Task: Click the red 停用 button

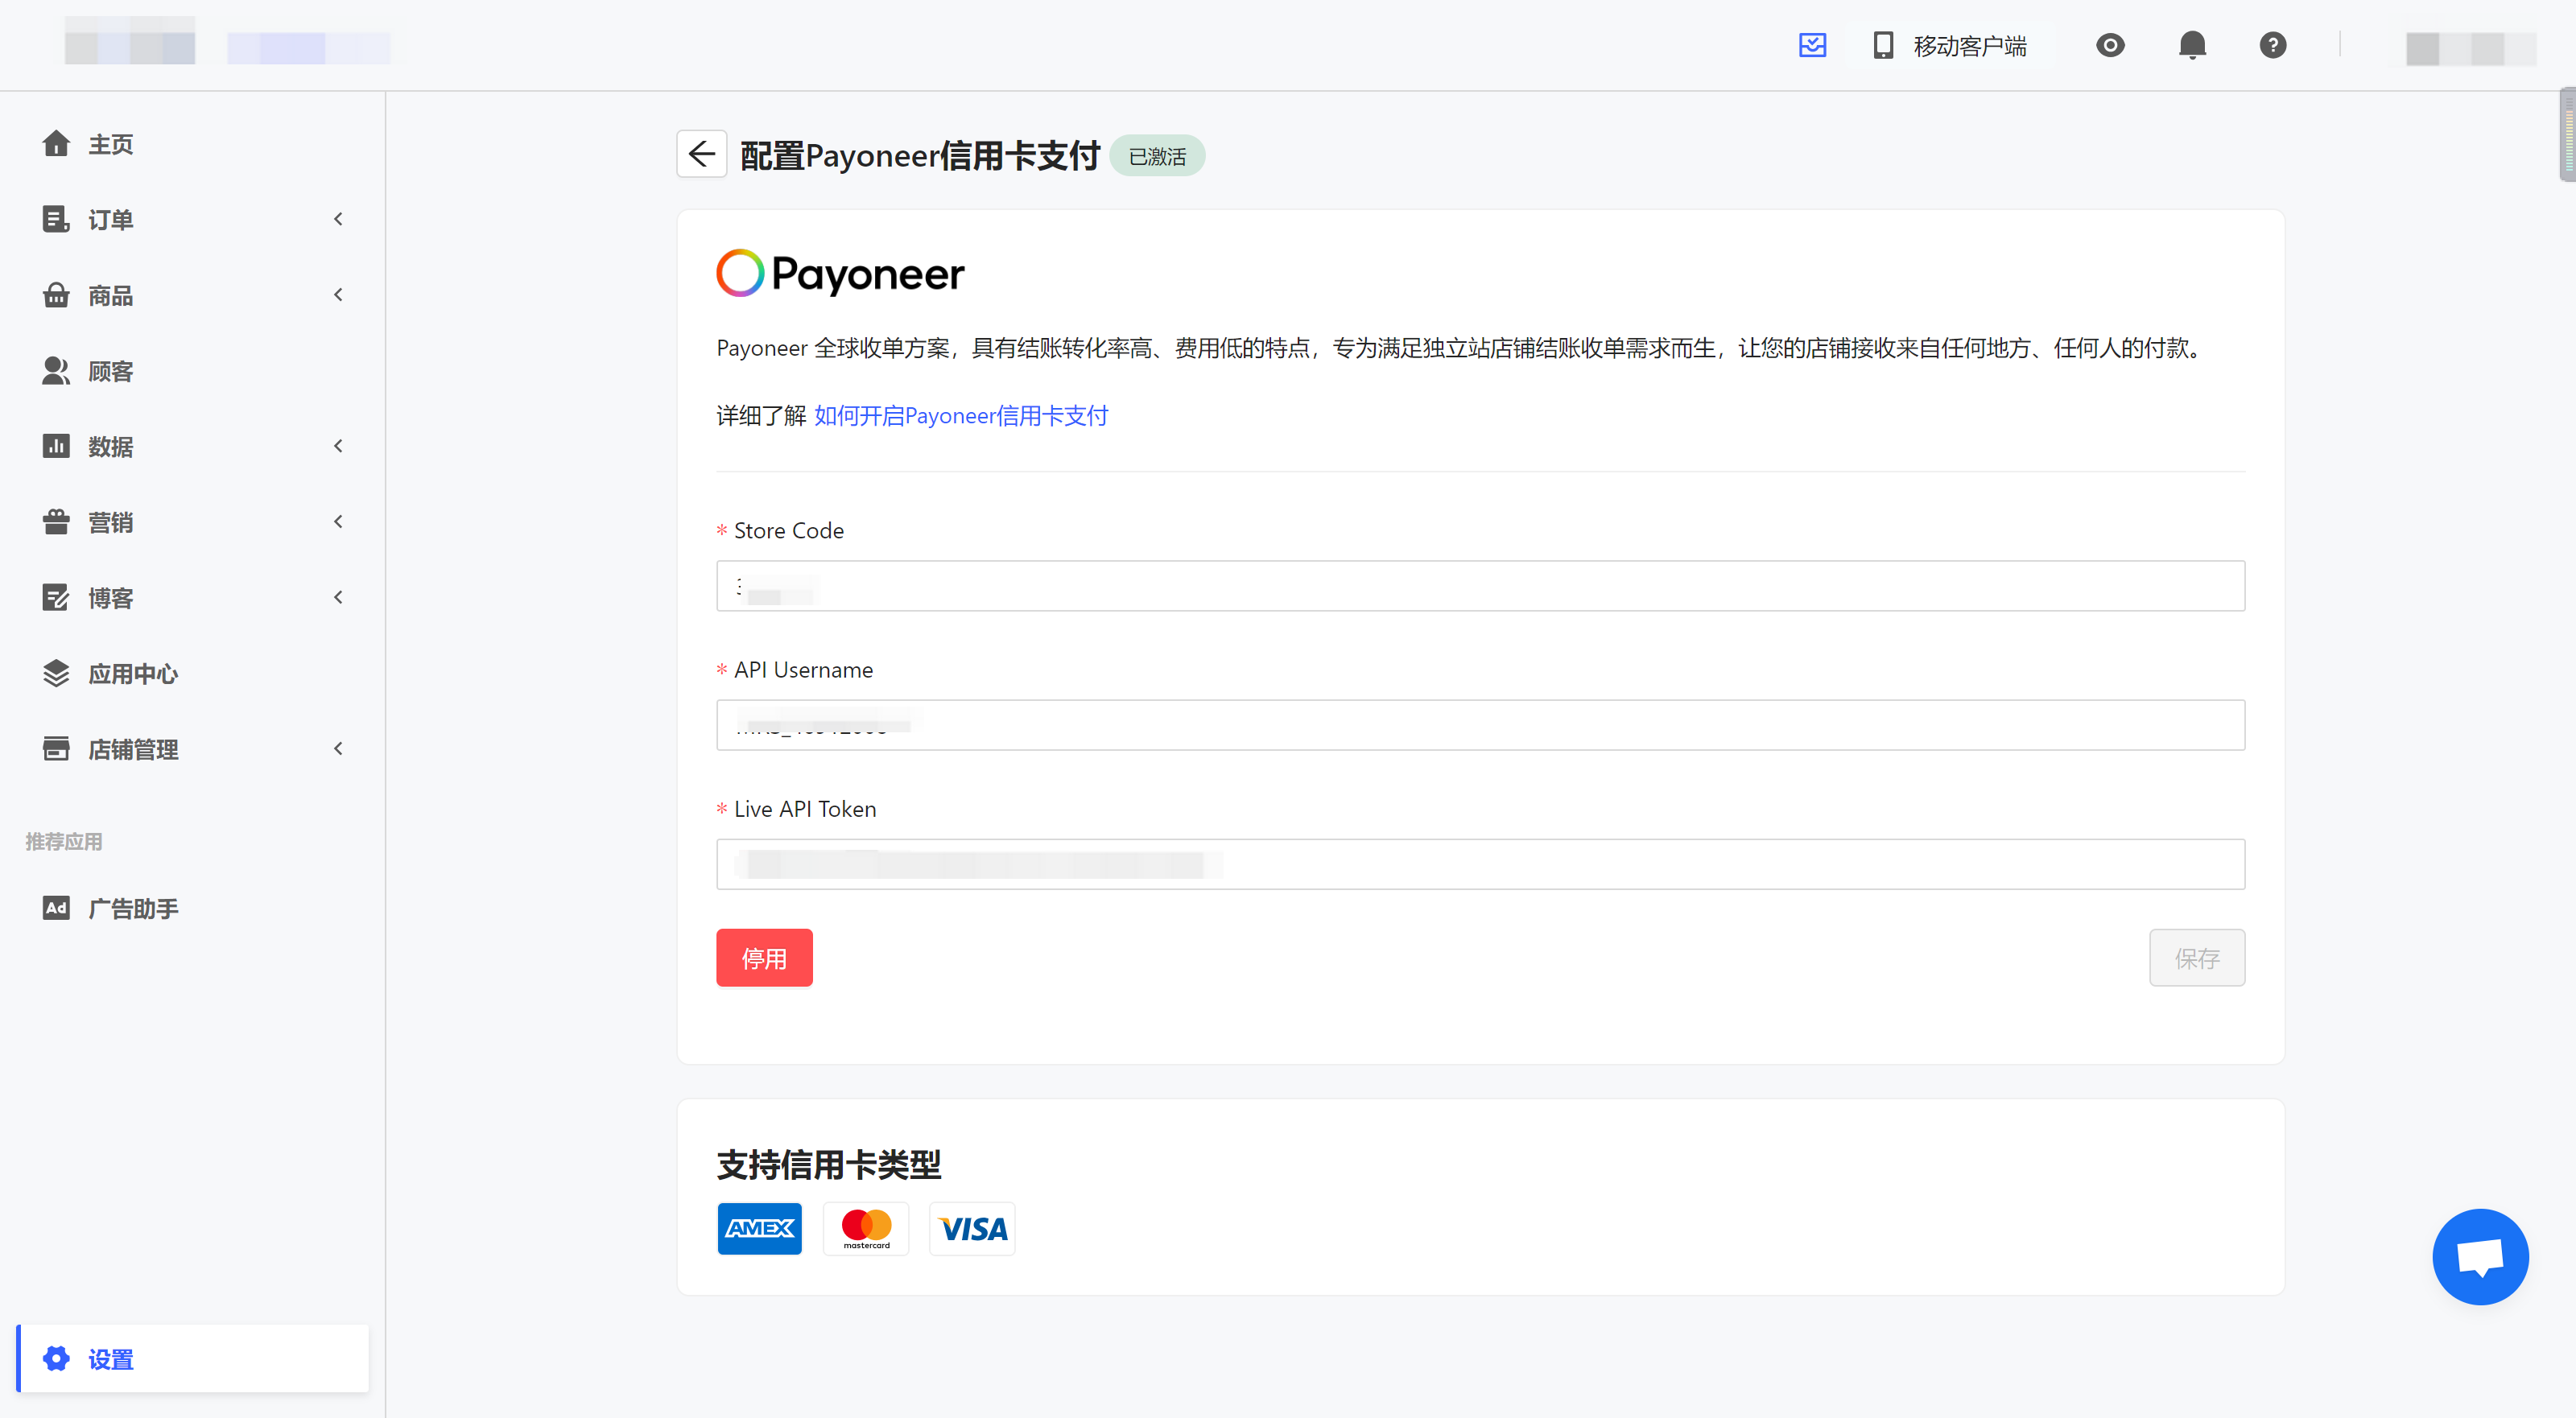Action: click(x=764, y=958)
